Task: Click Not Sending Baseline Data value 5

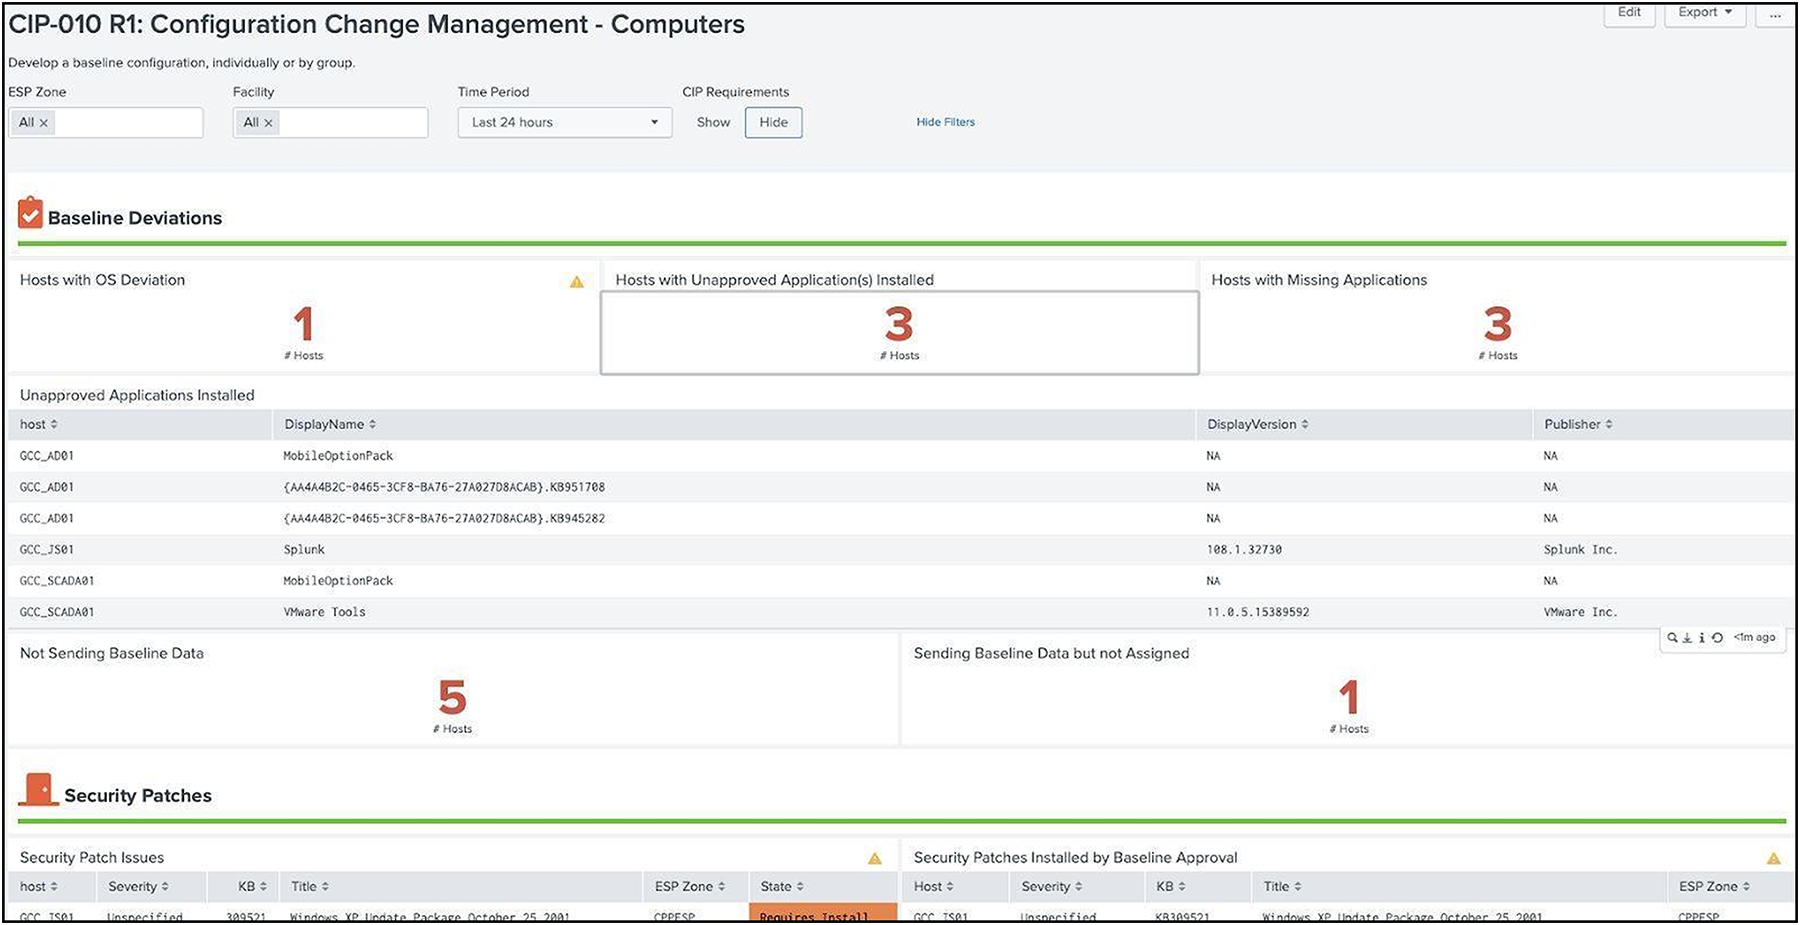Action: pos(452,697)
